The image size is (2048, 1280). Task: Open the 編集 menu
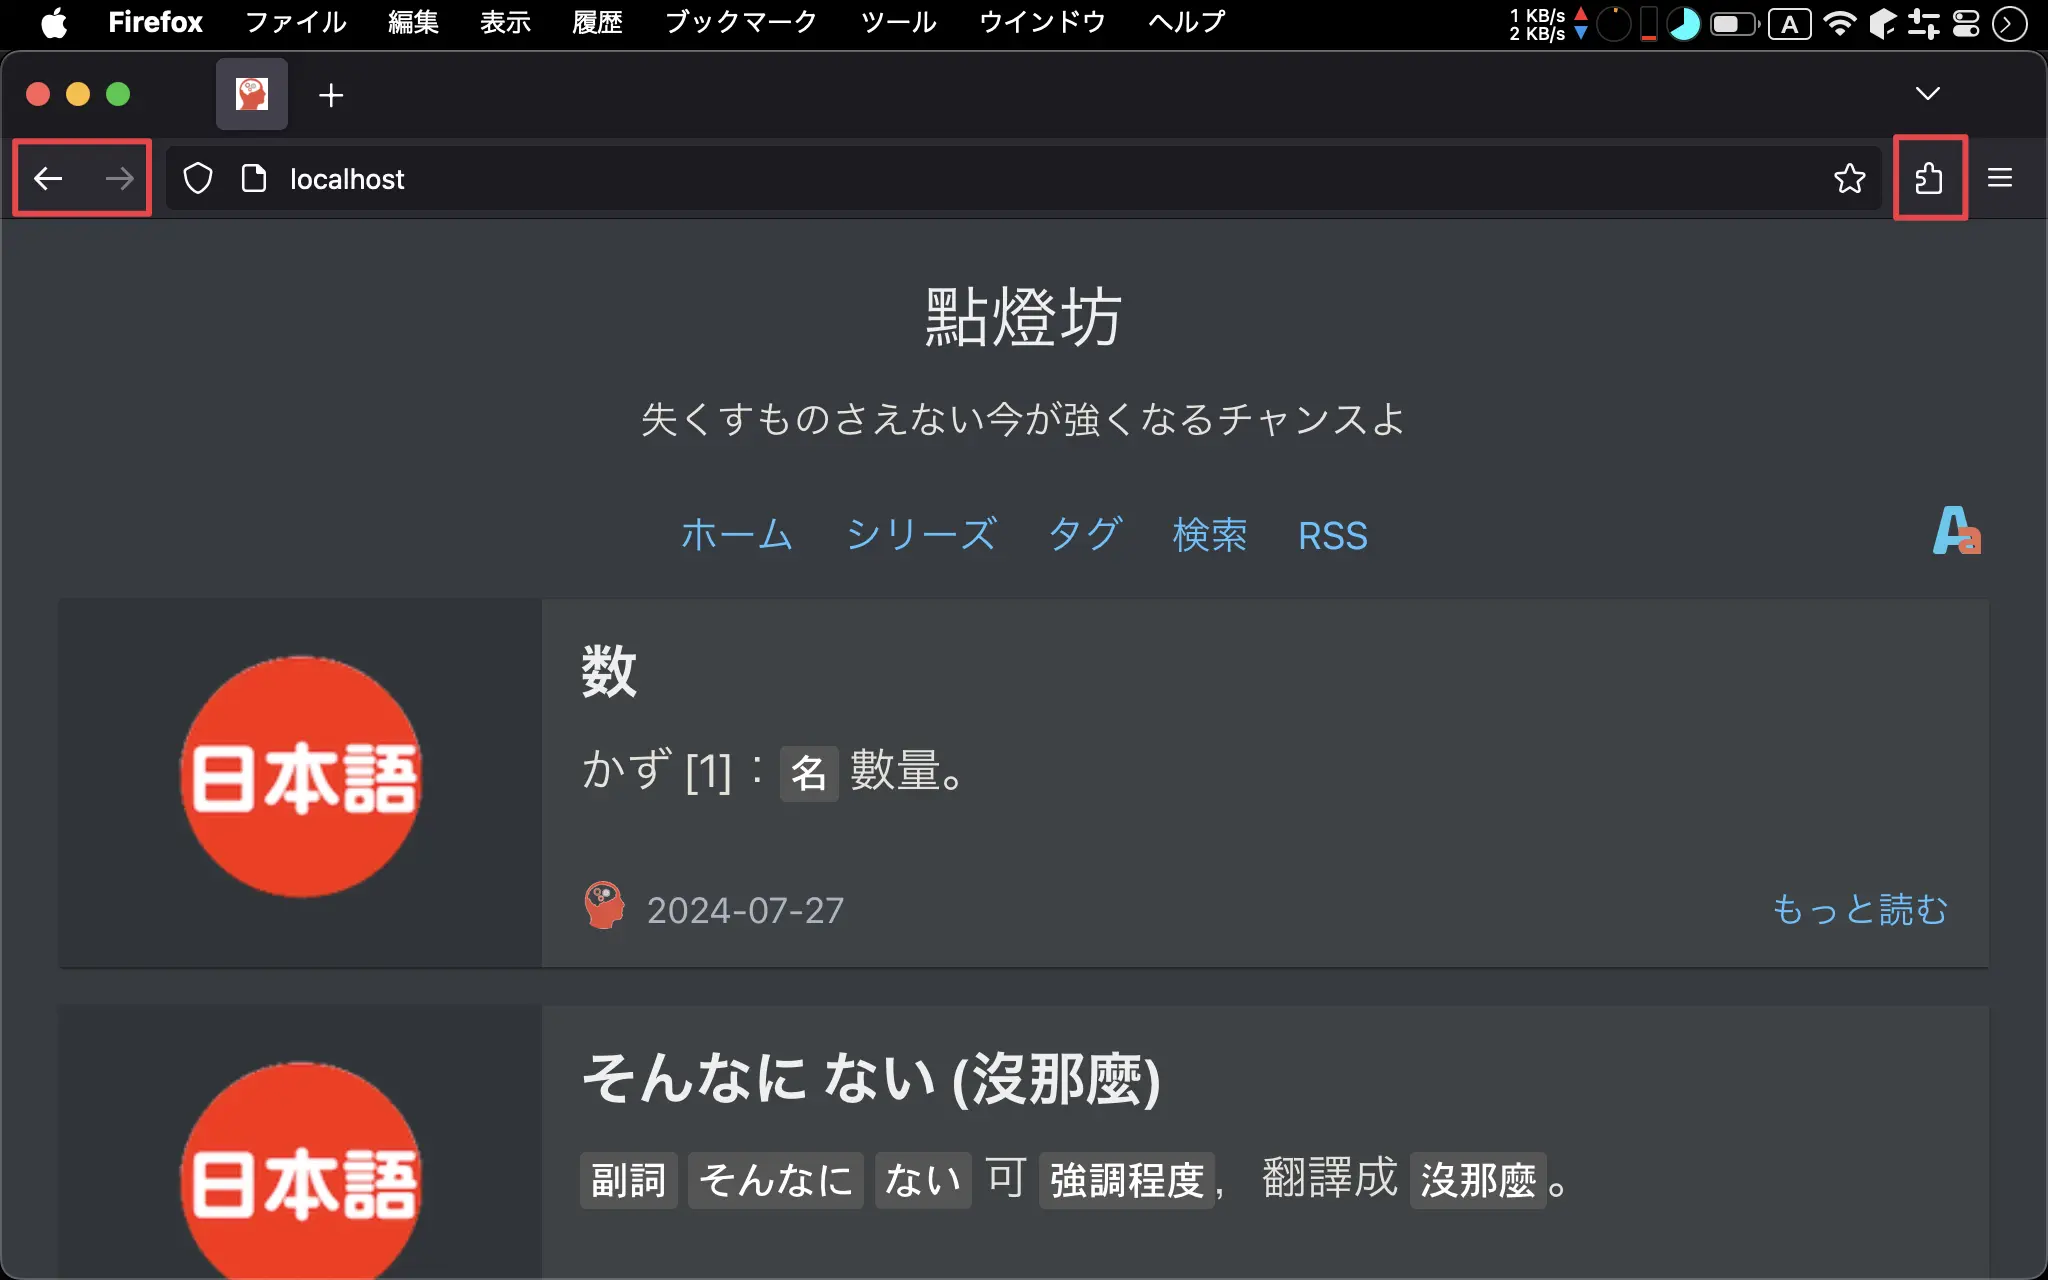(x=414, y=22)
